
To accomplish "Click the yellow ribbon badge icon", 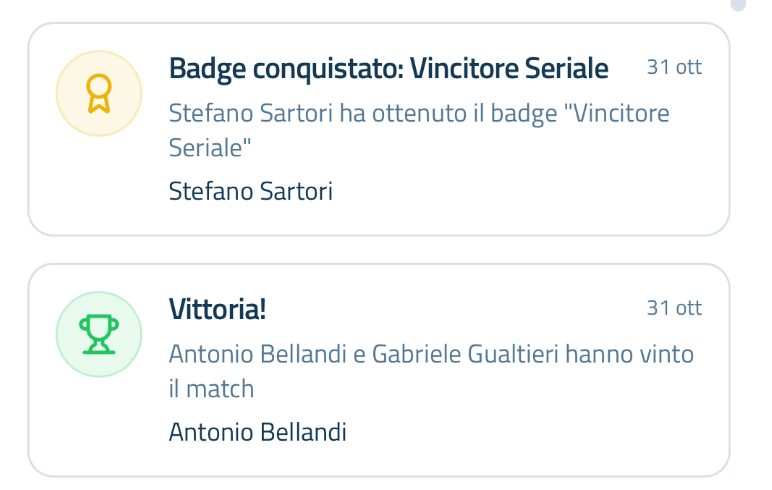I will click(x=97, y=93).
